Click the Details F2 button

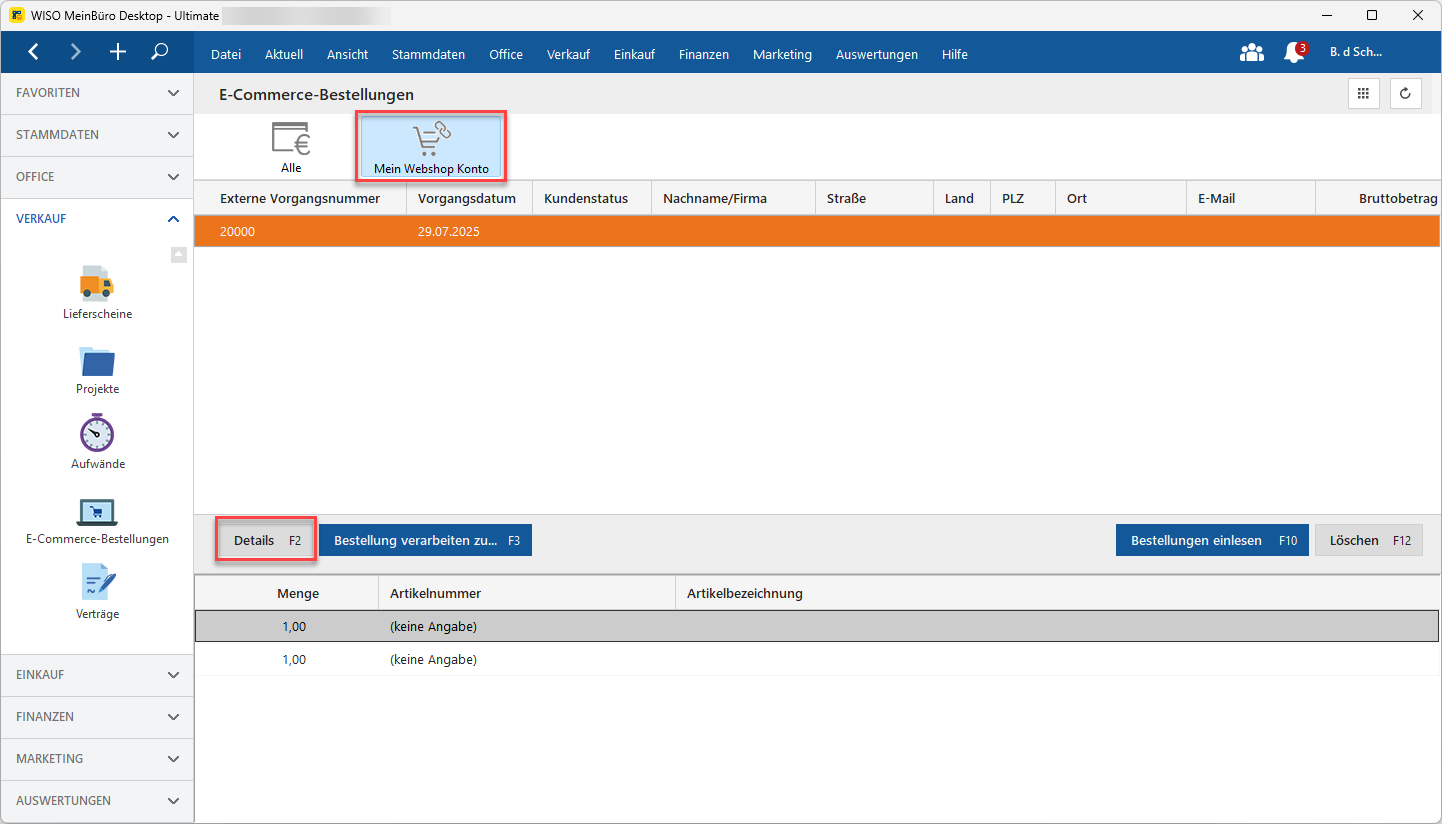267,540
